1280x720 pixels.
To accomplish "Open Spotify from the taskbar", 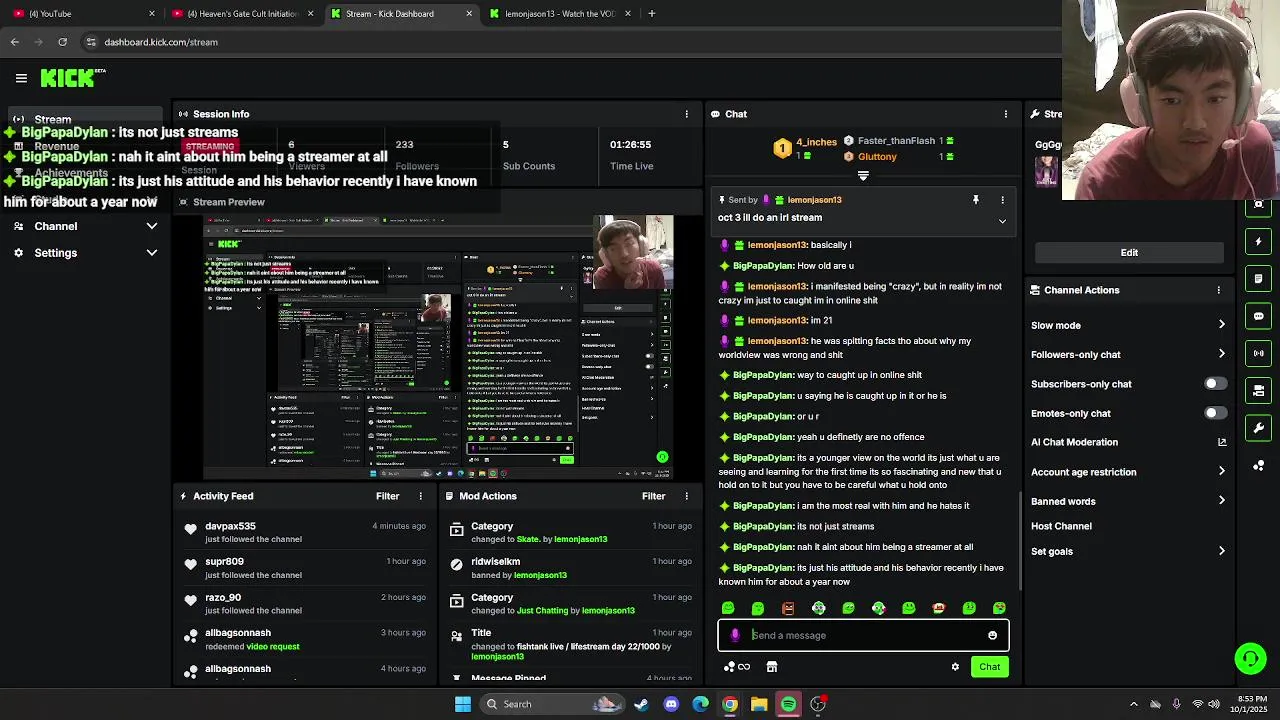I will [x=789, y=704].
